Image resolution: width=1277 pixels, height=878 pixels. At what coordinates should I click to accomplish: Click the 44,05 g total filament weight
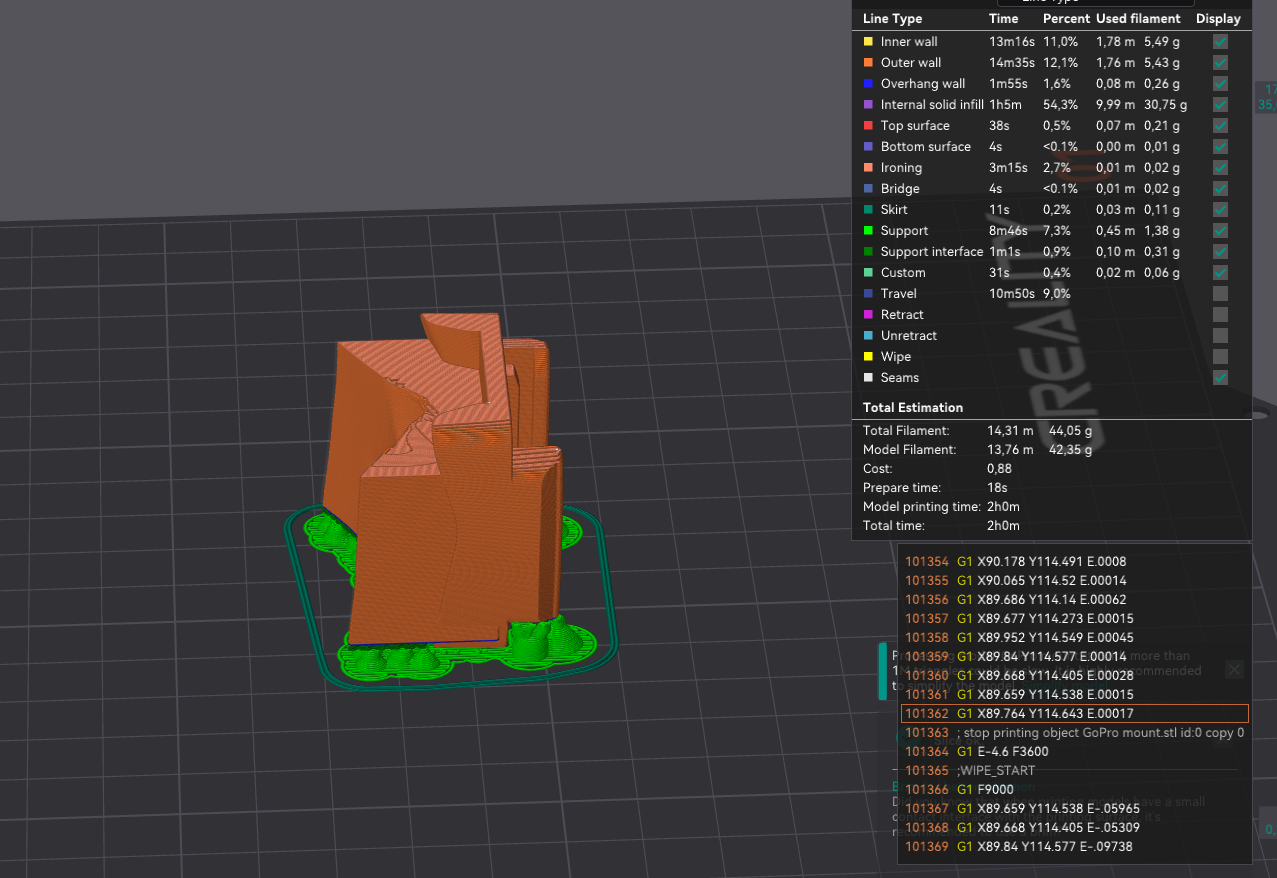(x=1070, y=431)
